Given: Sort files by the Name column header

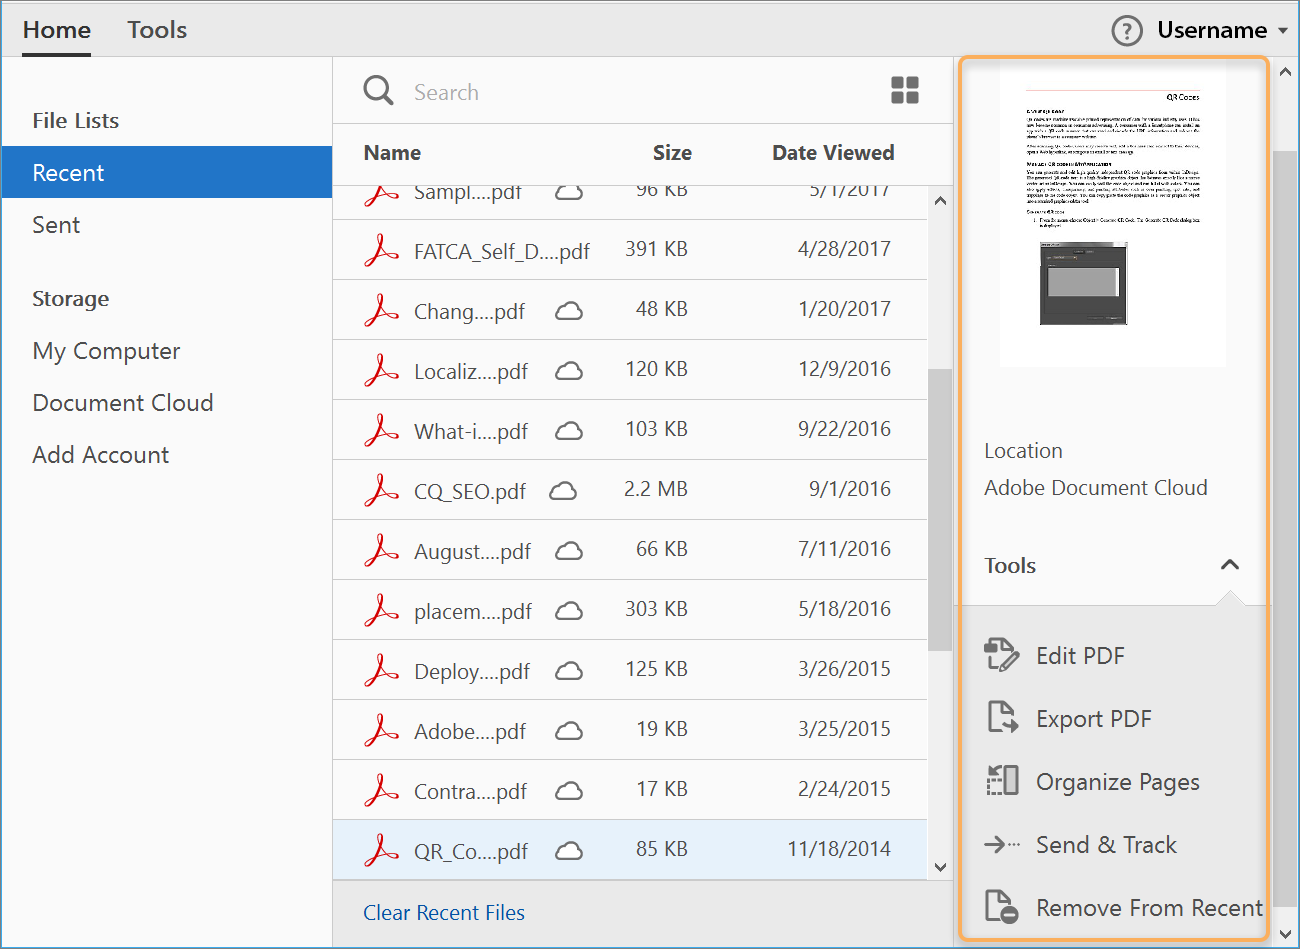Looking at the screenshot, I should [392, 152].
